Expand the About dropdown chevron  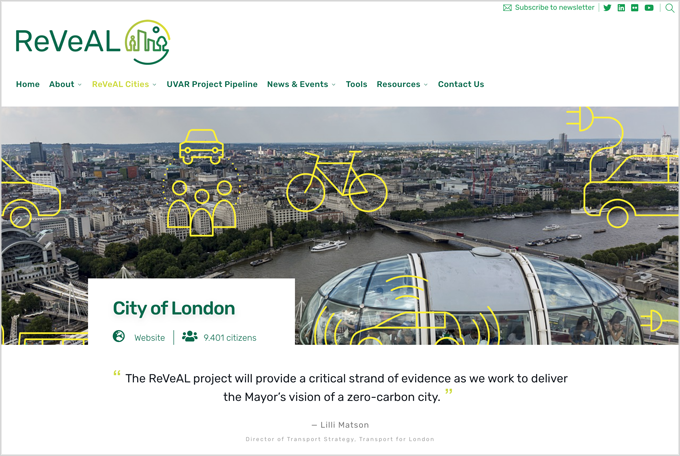click(x=80, y=85)
